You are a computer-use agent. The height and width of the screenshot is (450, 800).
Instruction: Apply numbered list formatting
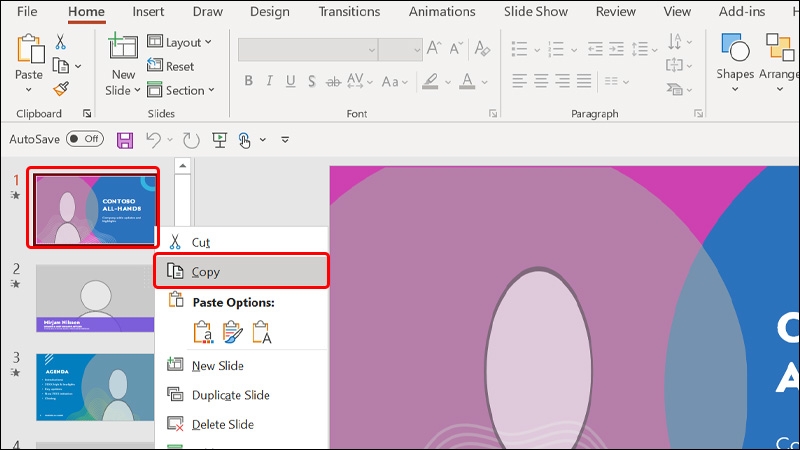click(x=556, y=49)
